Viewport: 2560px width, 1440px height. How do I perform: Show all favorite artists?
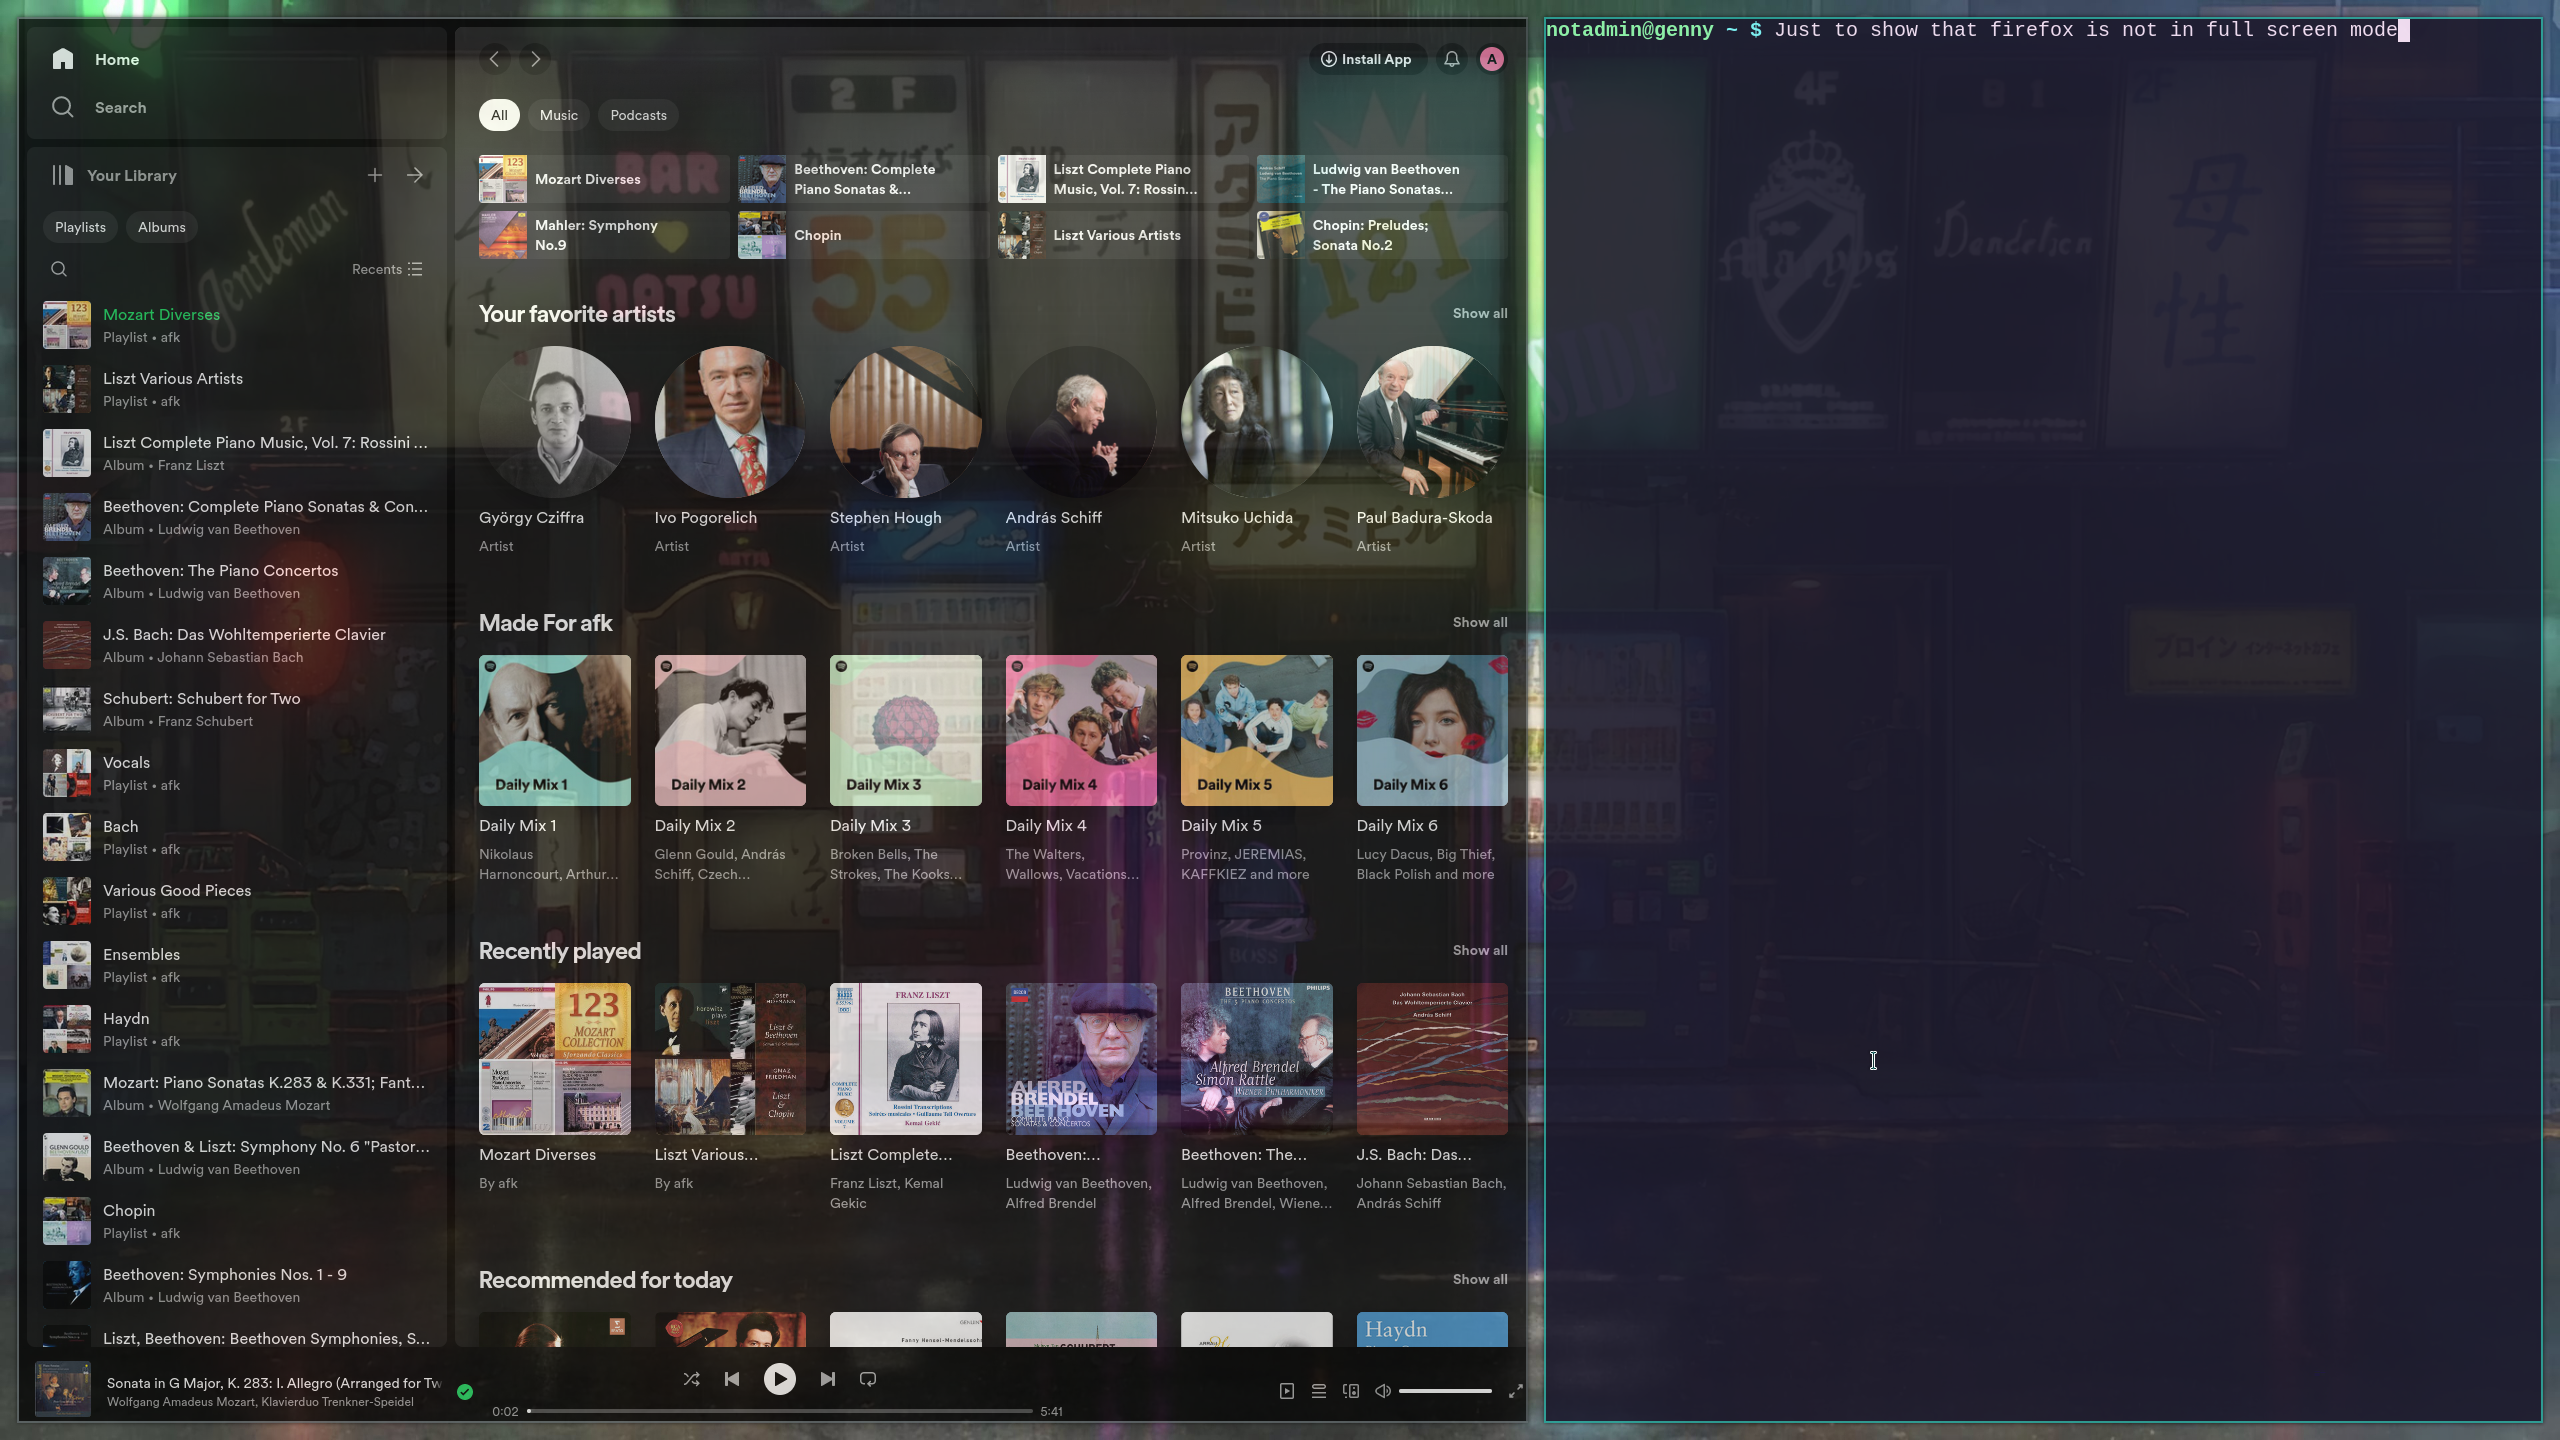[x=1480, y=314]
